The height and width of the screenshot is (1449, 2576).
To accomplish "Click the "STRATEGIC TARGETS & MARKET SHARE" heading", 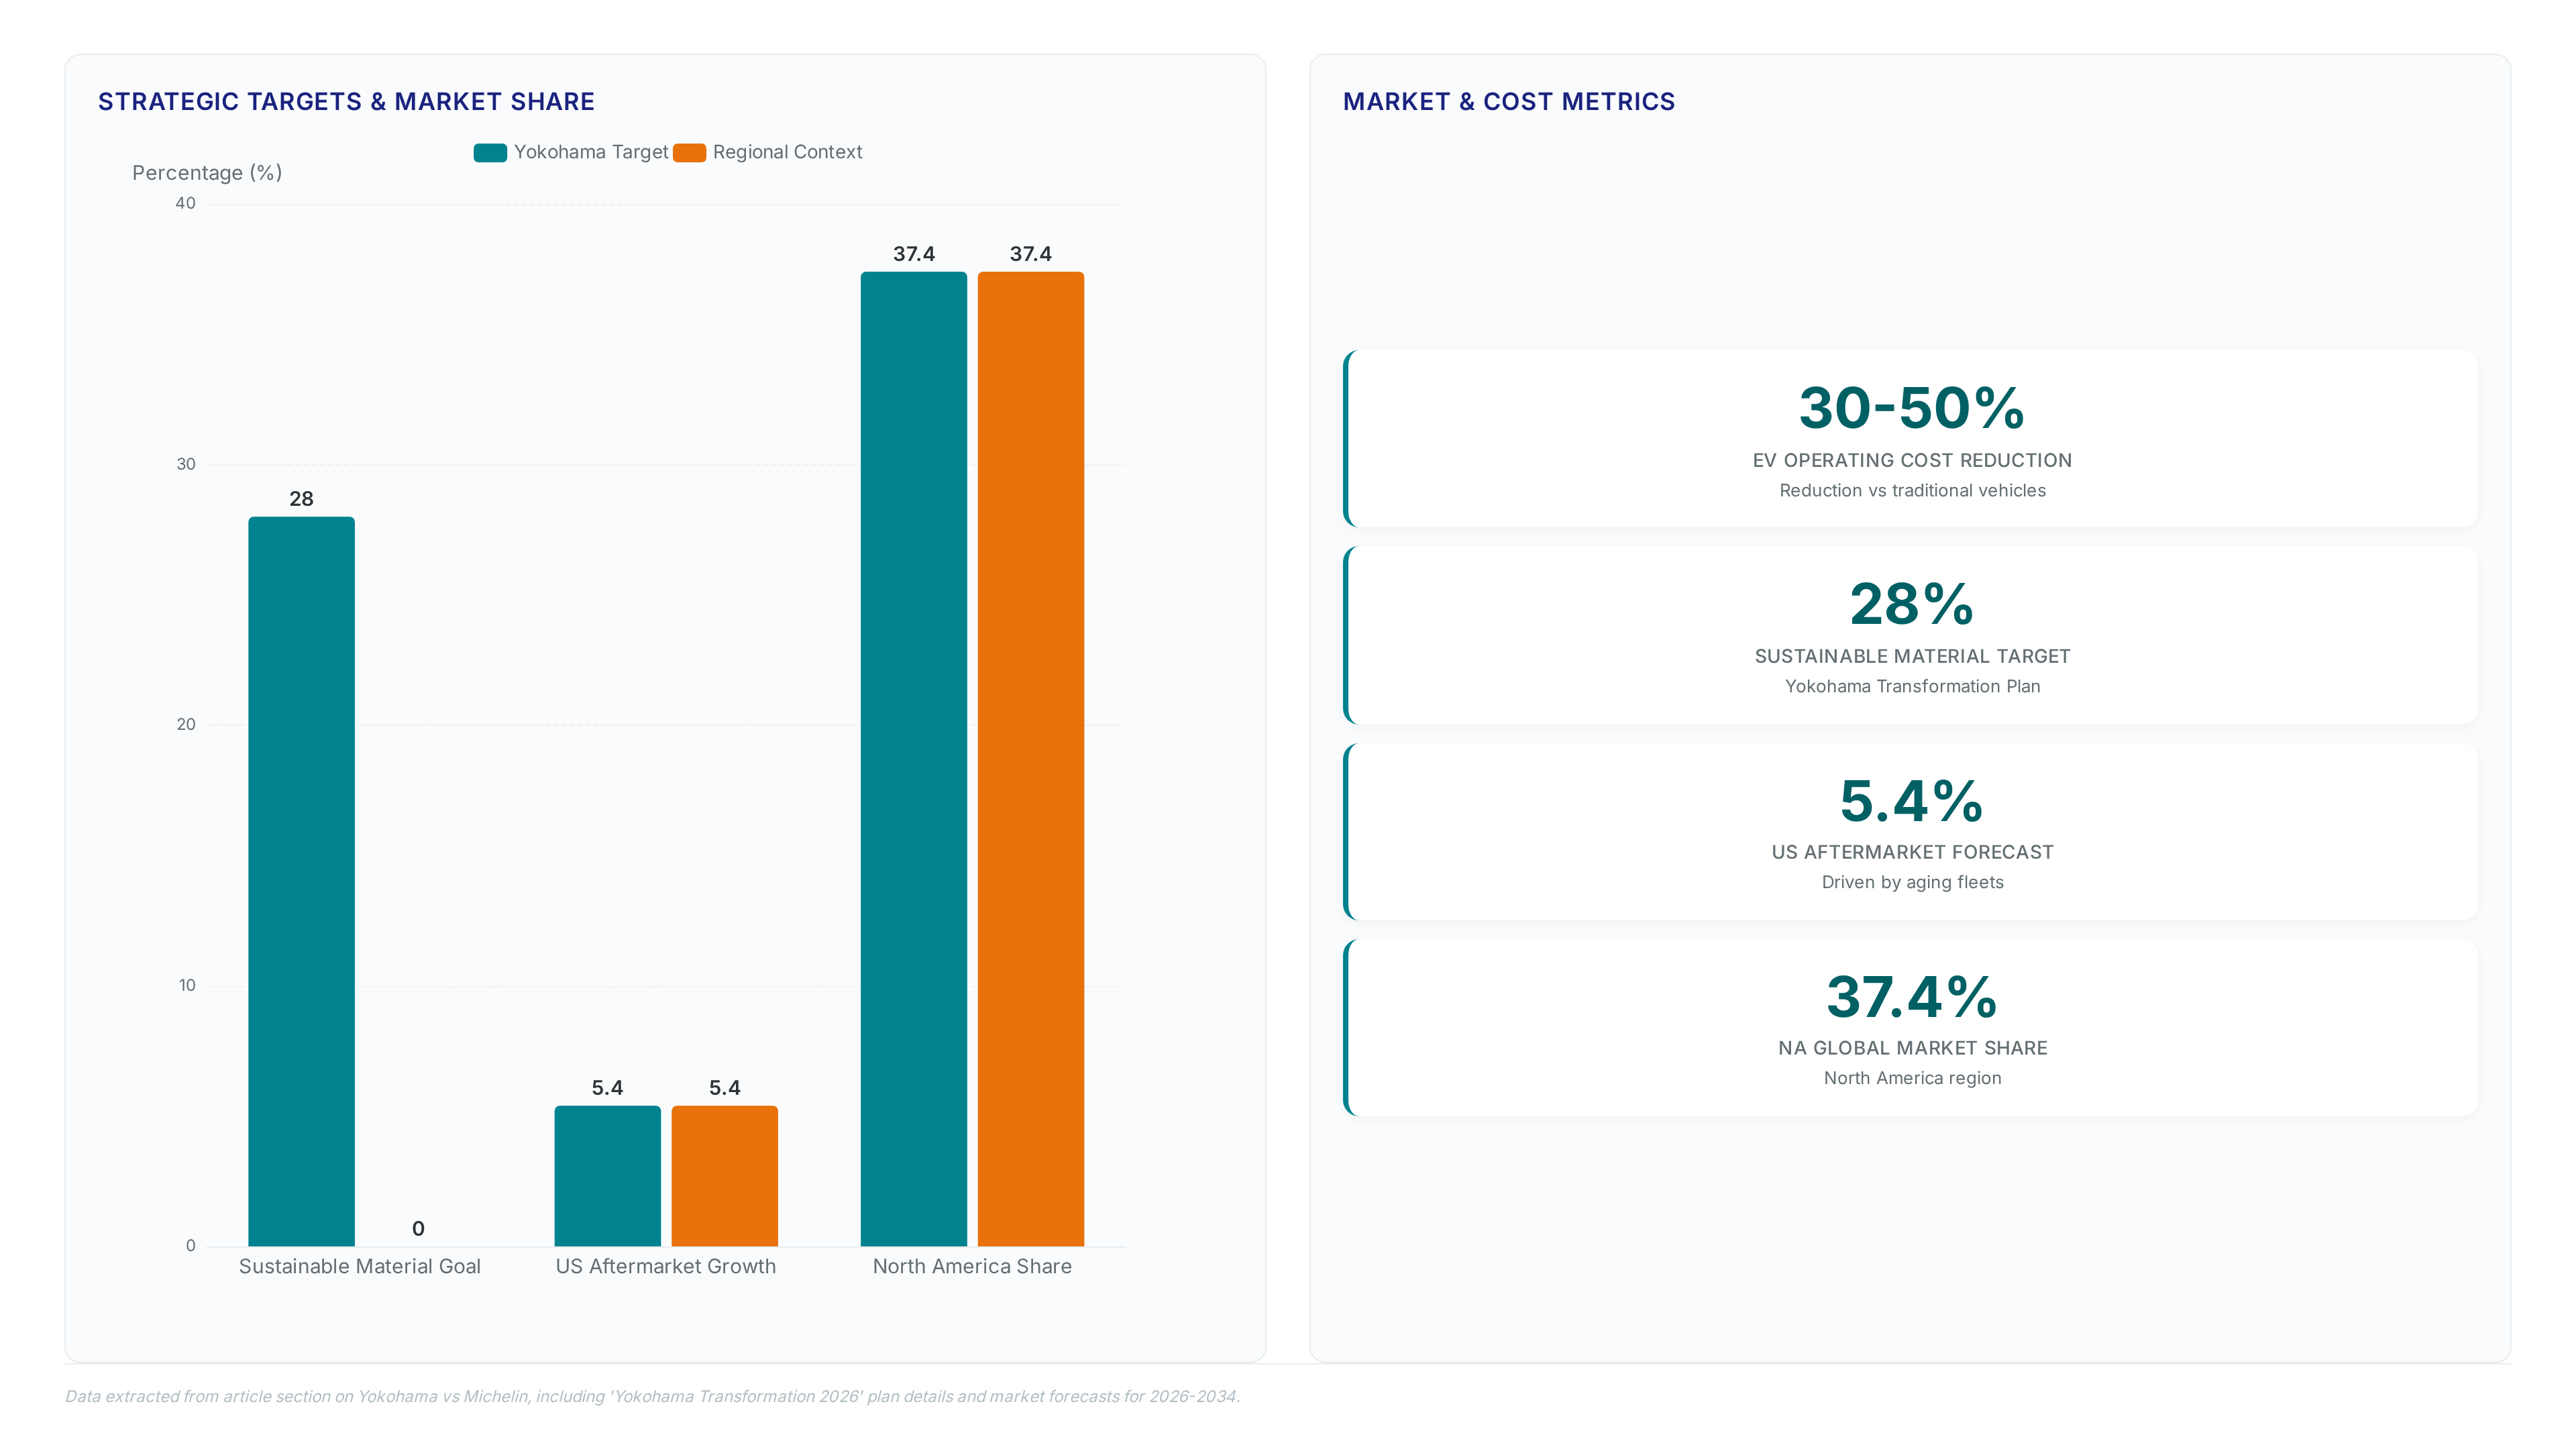I will tap(346, 102).
